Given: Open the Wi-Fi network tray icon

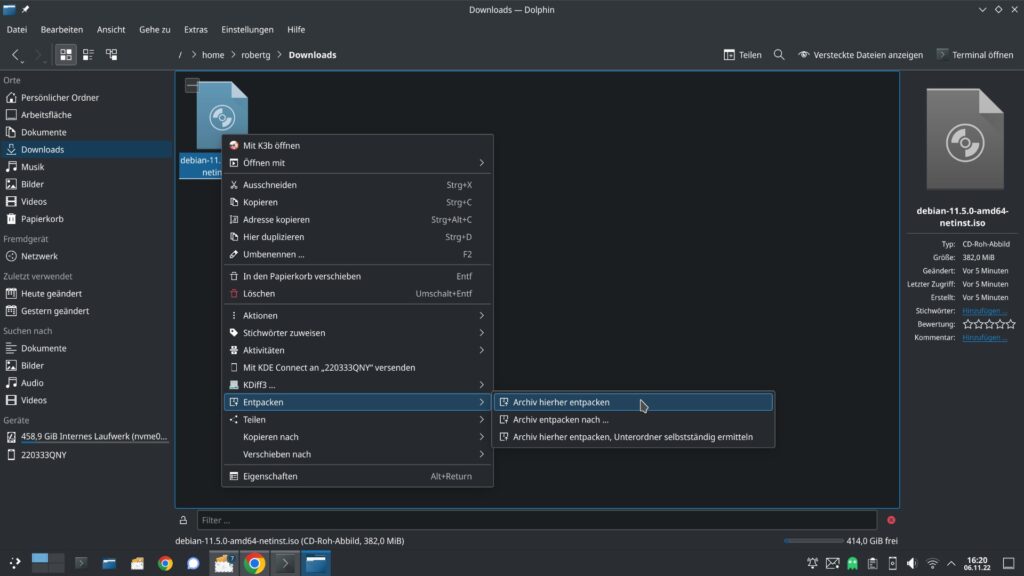Looking at the screenshot, I should (x=933, y=564).
